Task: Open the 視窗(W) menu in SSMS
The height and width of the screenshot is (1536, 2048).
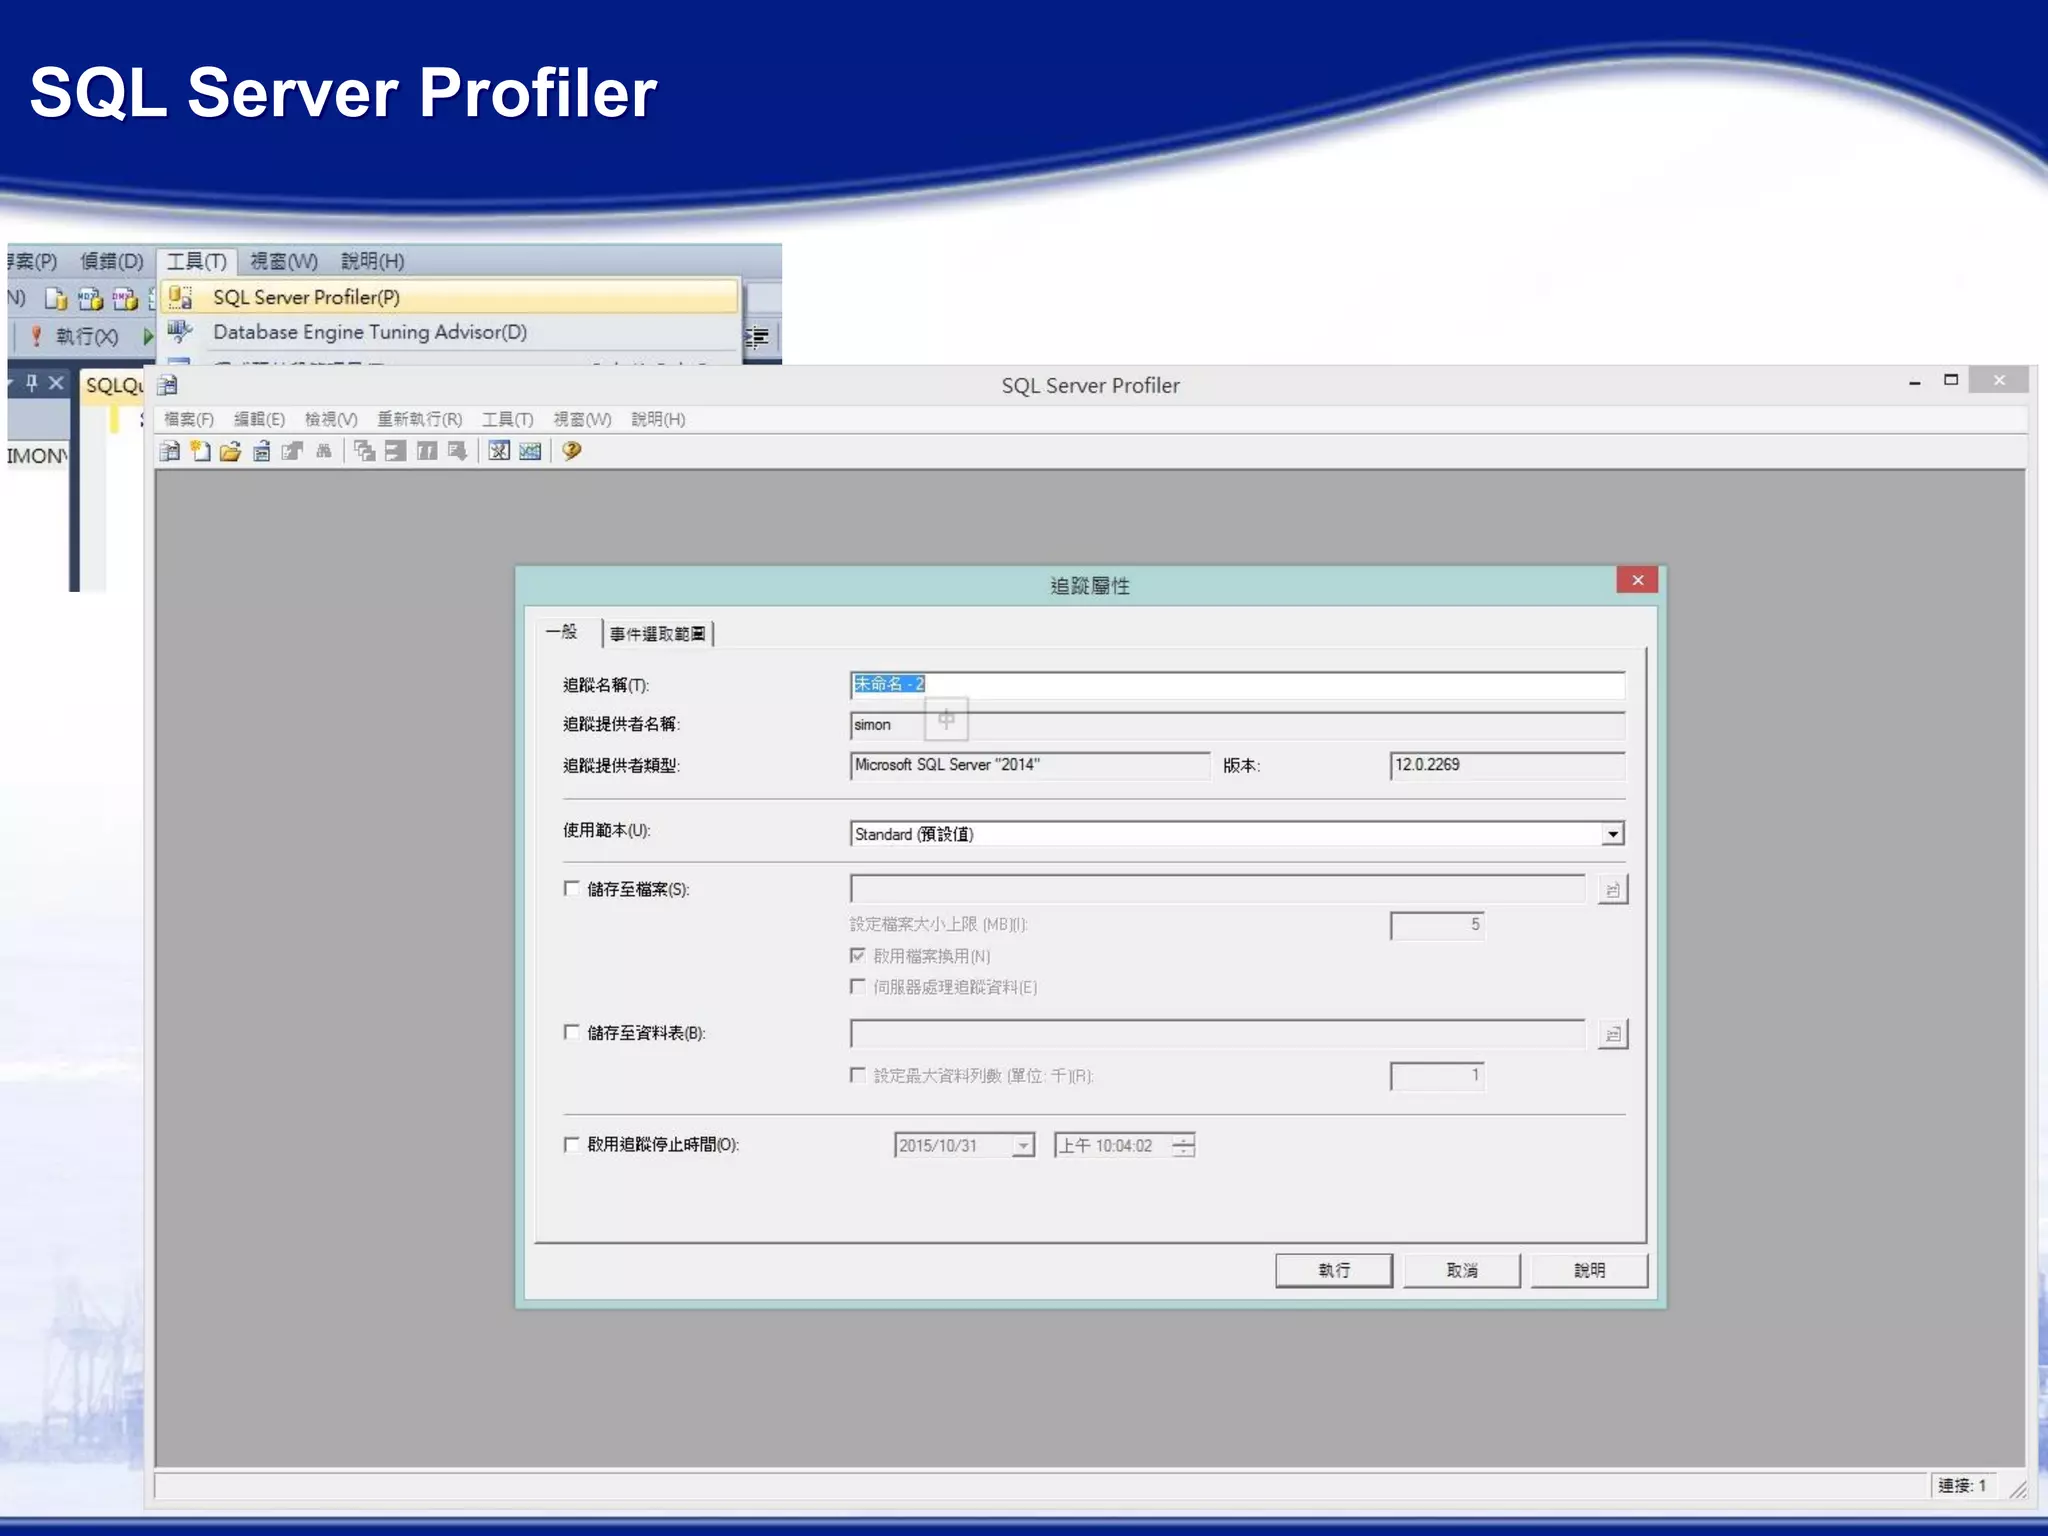Action: pyautogui.click(x=284, y=261)
